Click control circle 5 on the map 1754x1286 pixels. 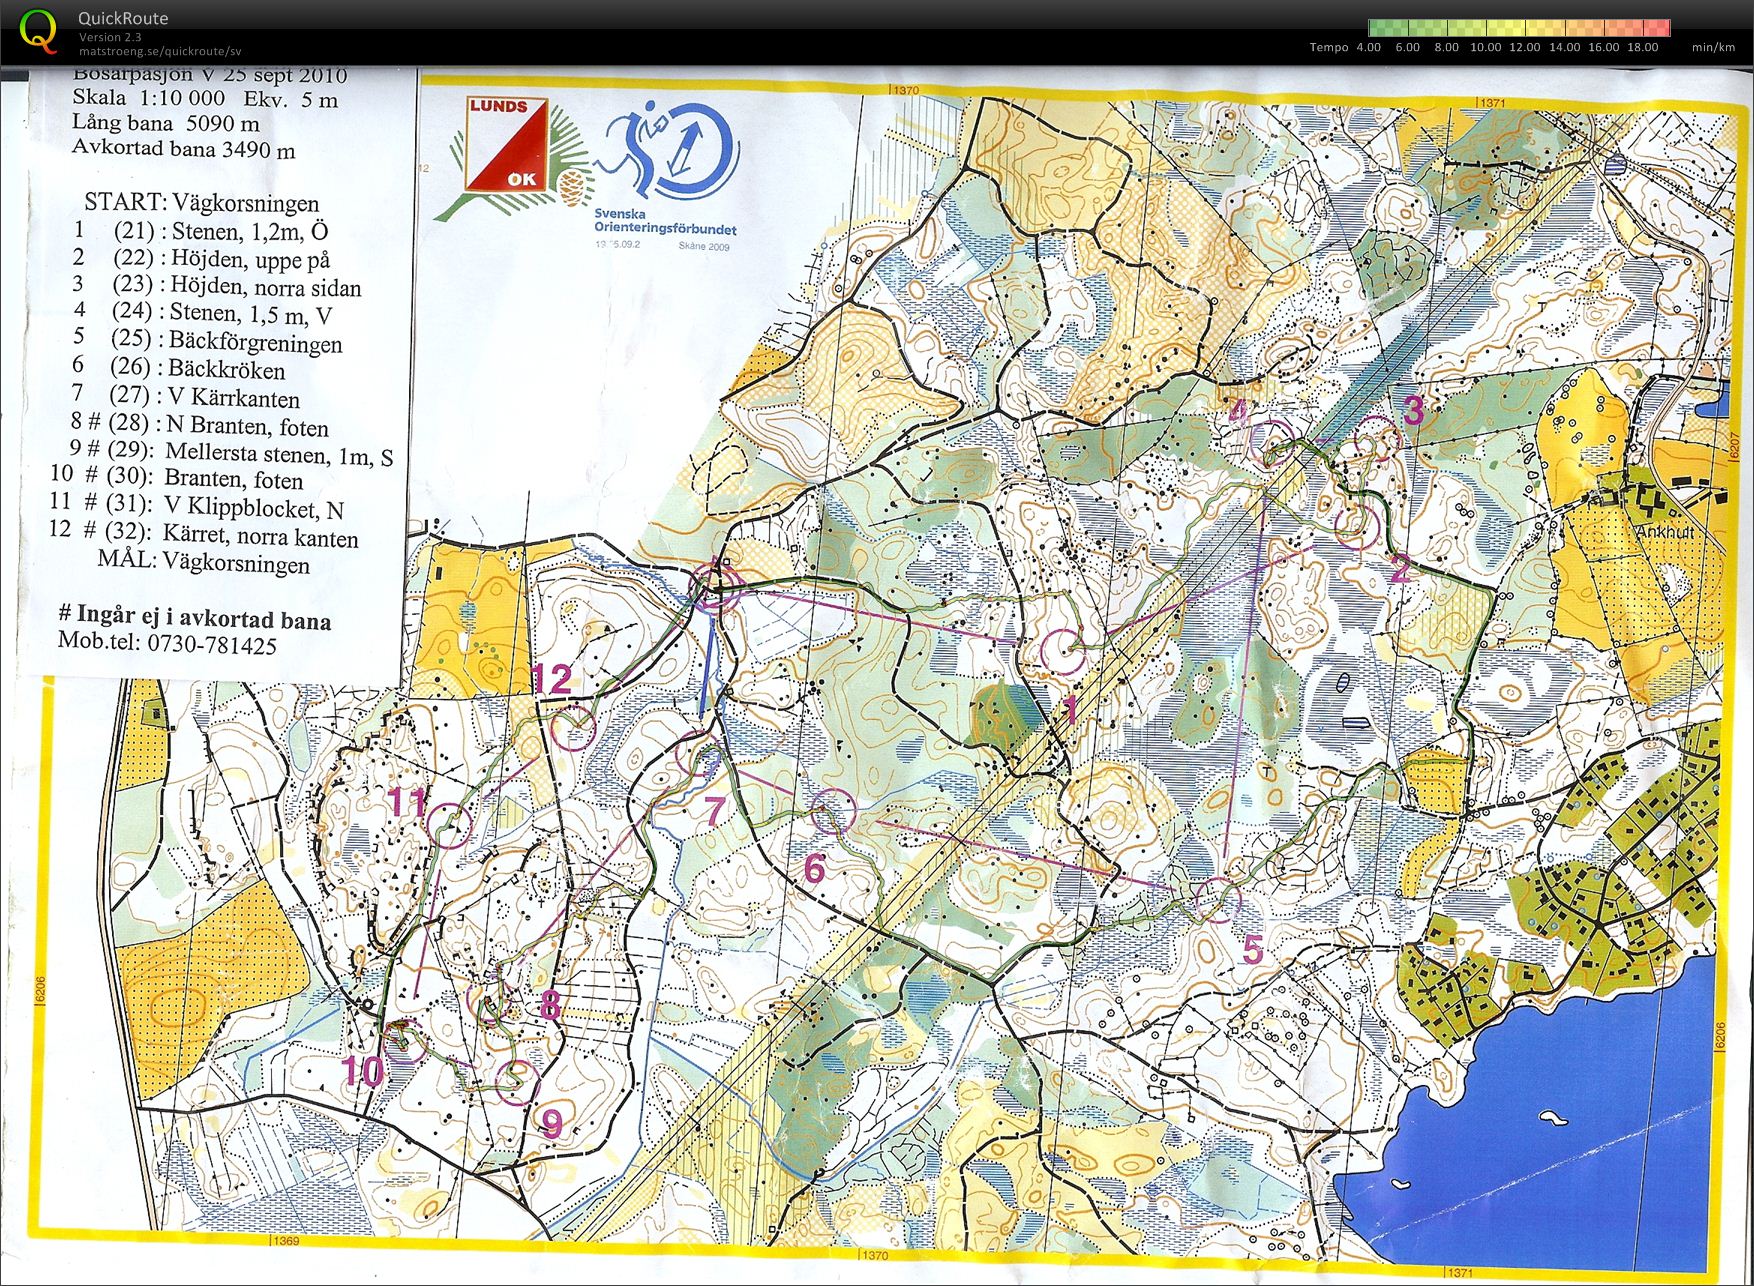(1217, 899)
